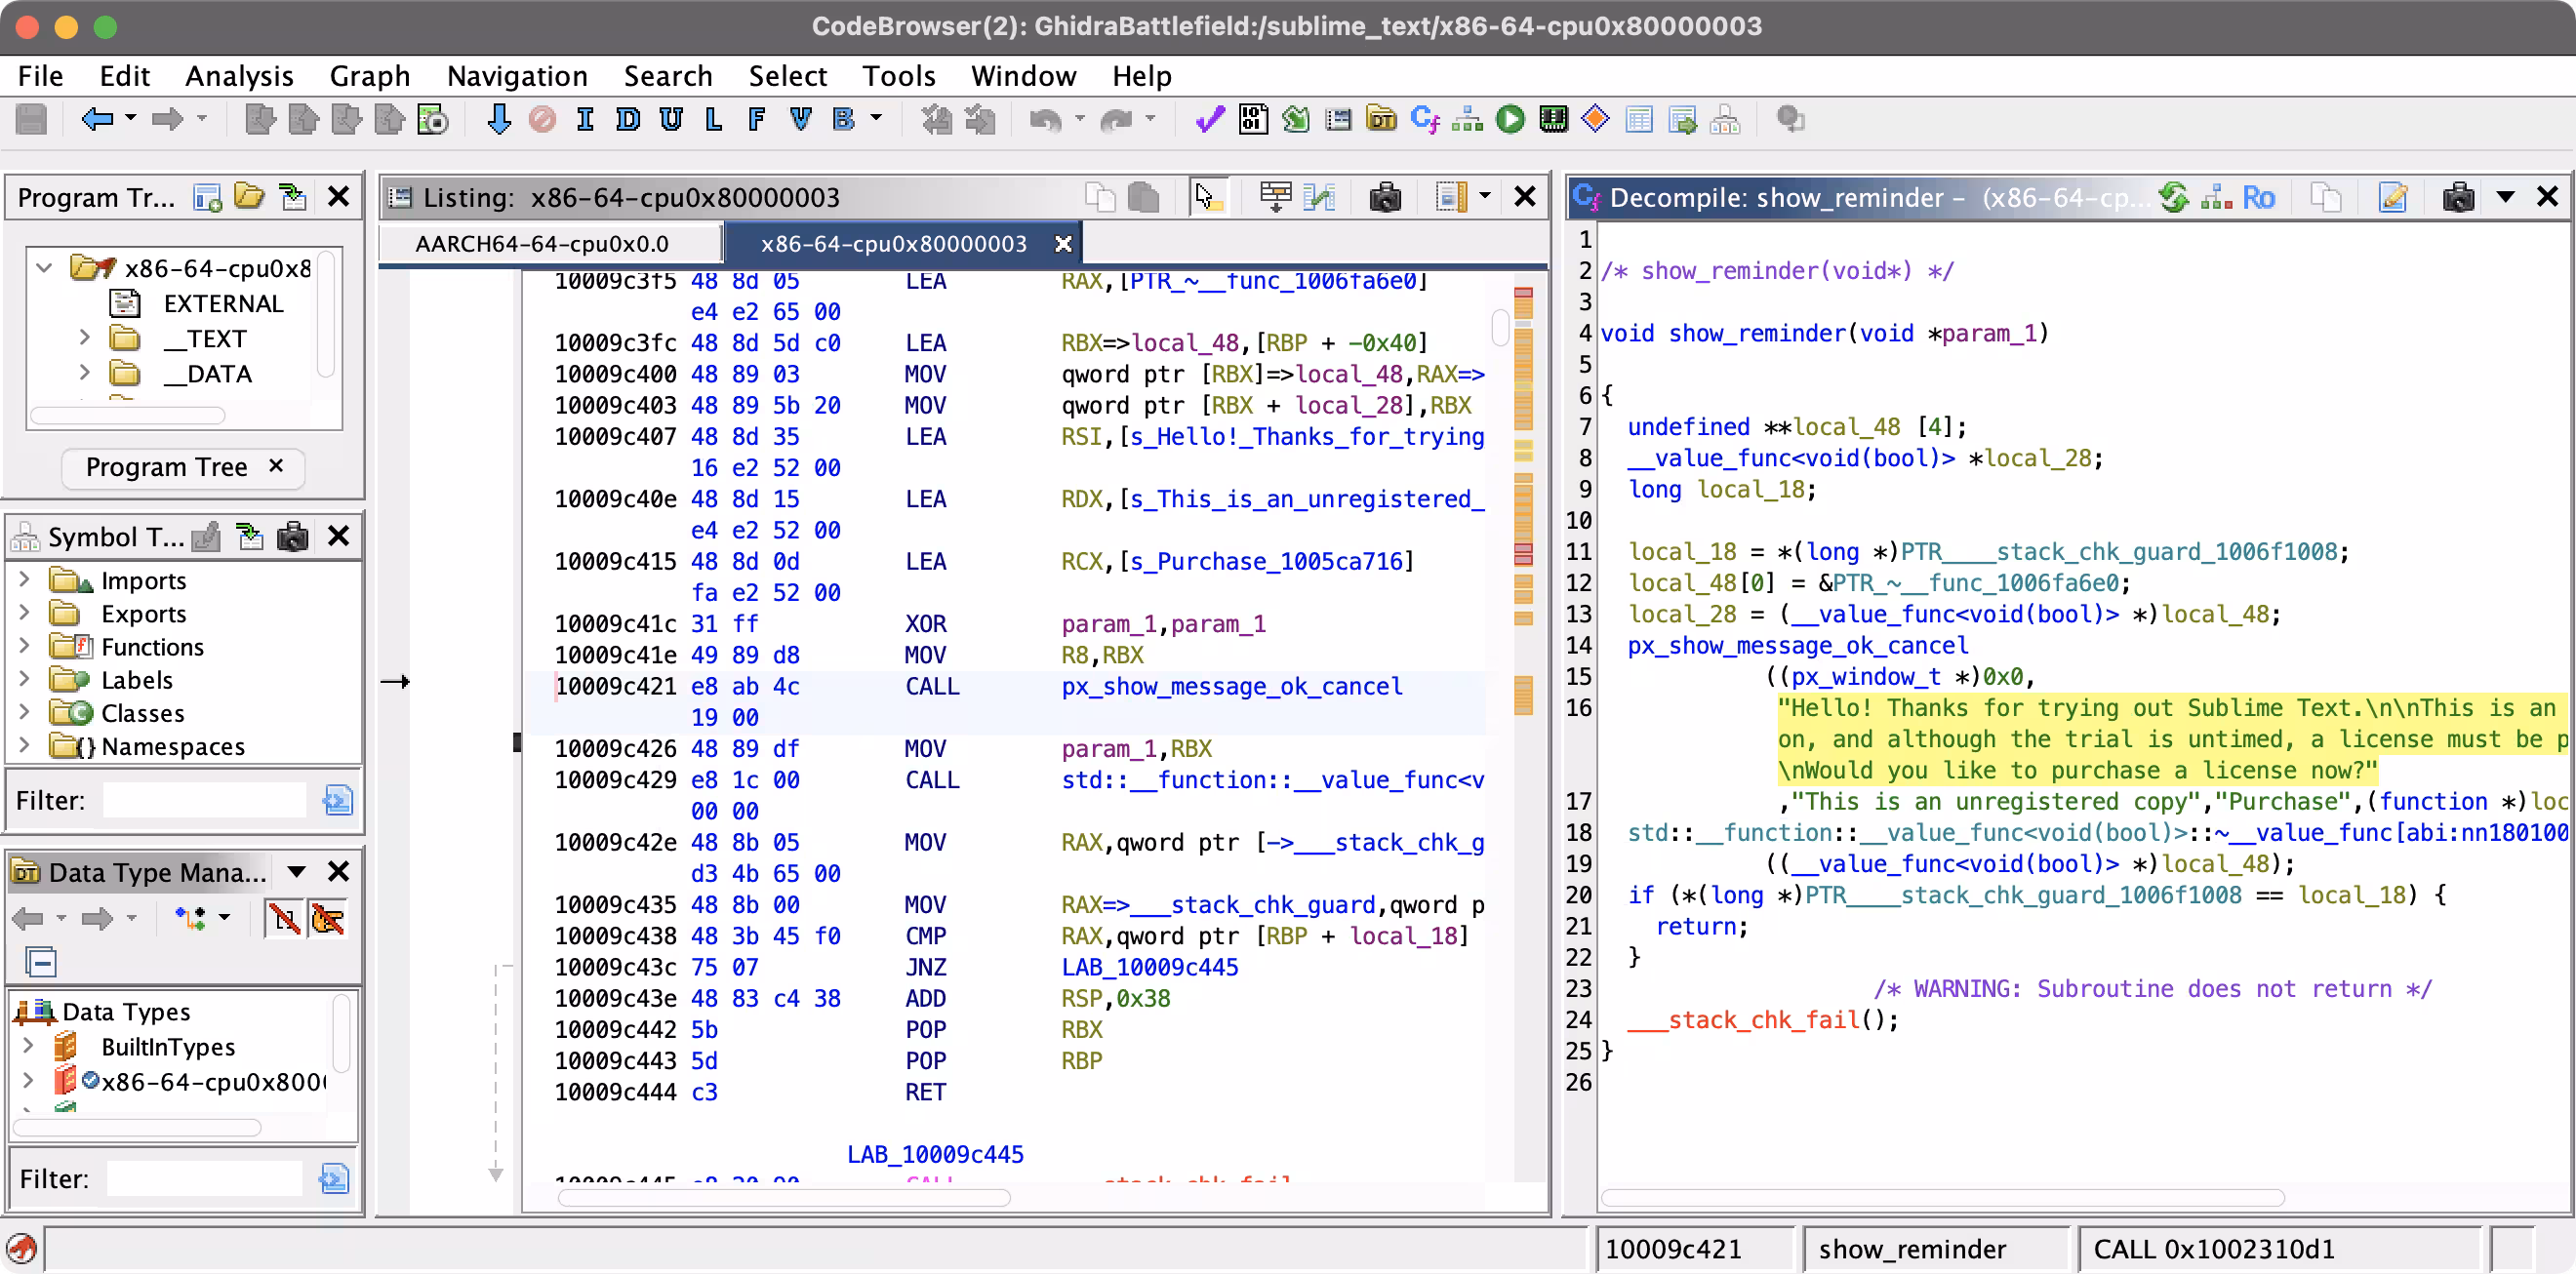Switch to AARCH64-64-cpu0x0.0 listing tab
The image size is (2576, 1274).
[x=542, y=244]
